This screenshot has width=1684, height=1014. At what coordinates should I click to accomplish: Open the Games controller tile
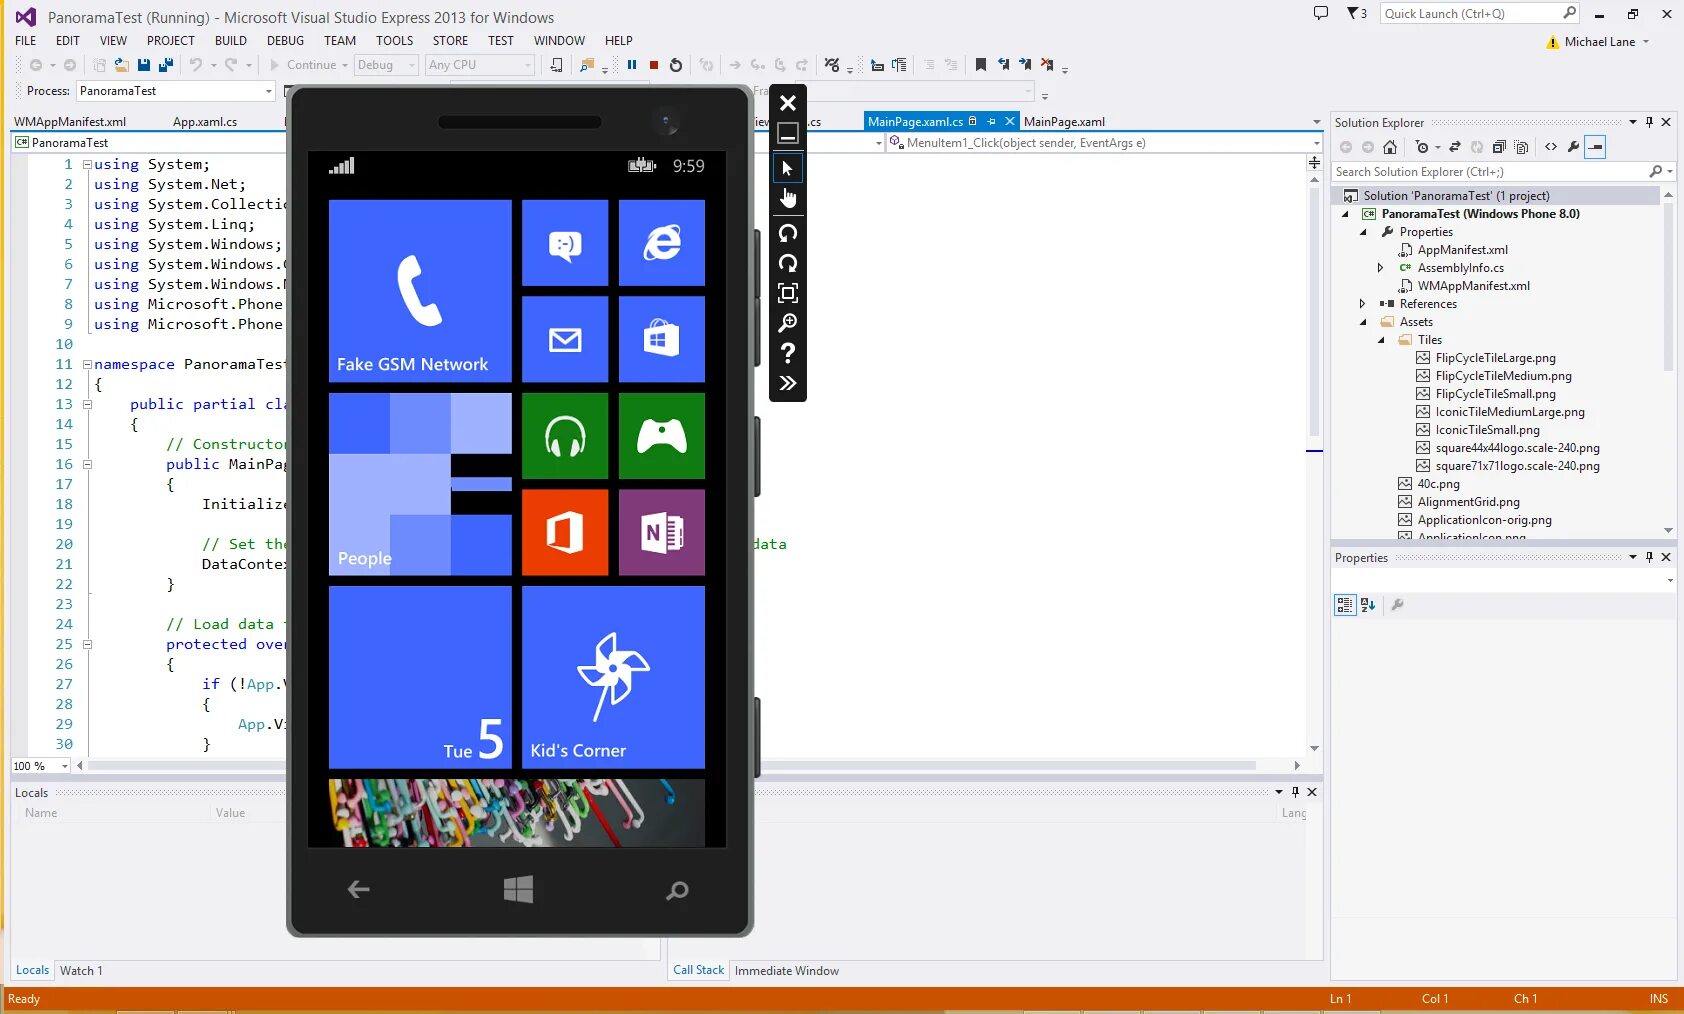coord(662,436)
